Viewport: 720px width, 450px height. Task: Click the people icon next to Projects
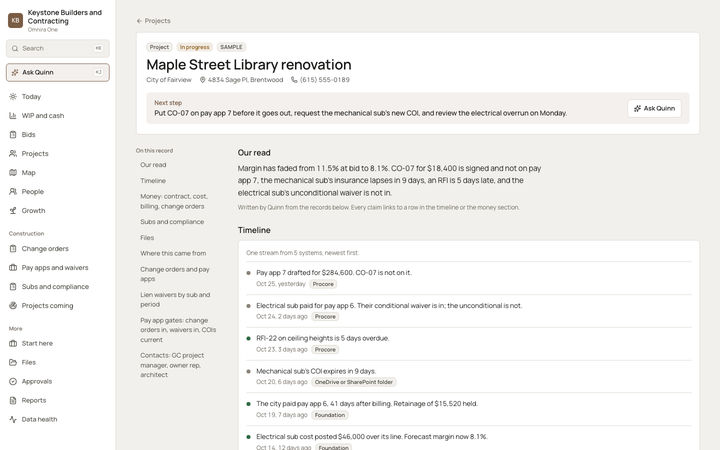pos(13,153)
